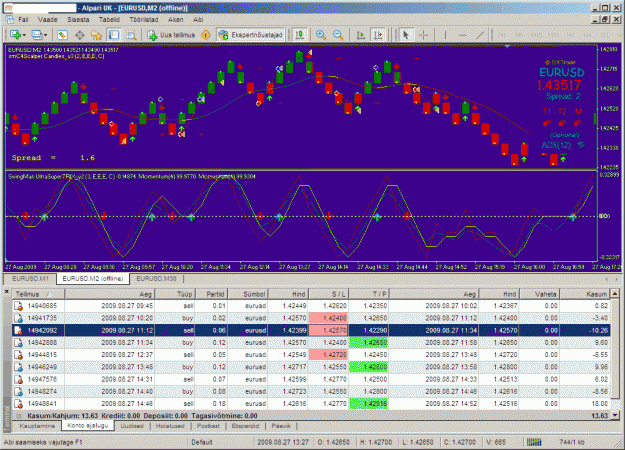
Task: Open the Vaade menu
Action: tap(48, 19)
